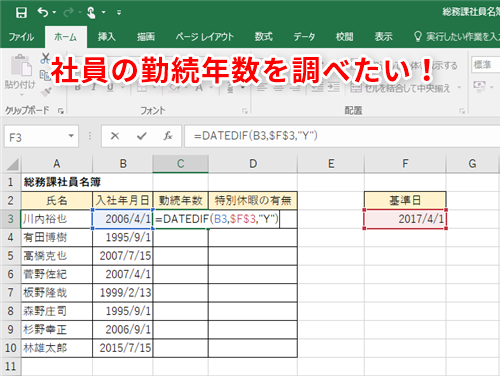Image resolution: width=500 pixels, height=376 pixels.
Task: Click the Insert Function fx icon
Action: pos(168,136)
